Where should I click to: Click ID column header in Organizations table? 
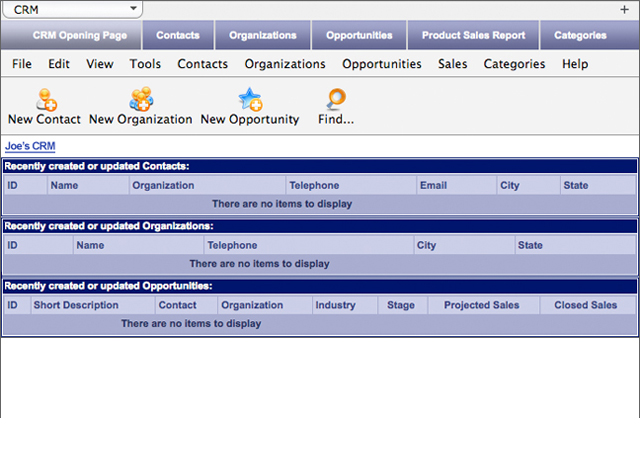coord(38,245)
